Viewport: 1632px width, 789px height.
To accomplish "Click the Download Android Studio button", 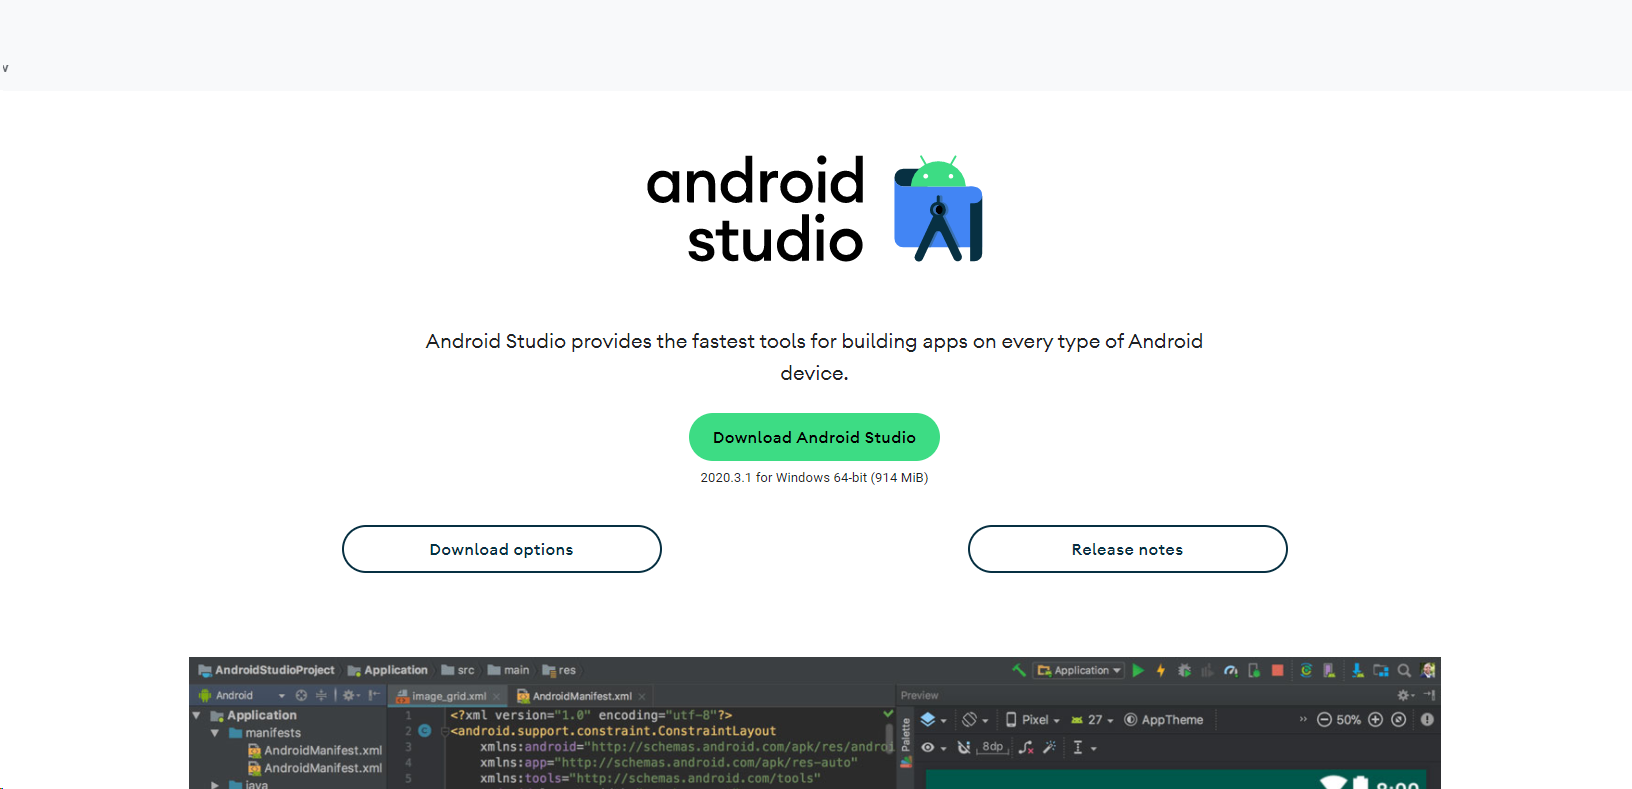I will coord(814,437).
